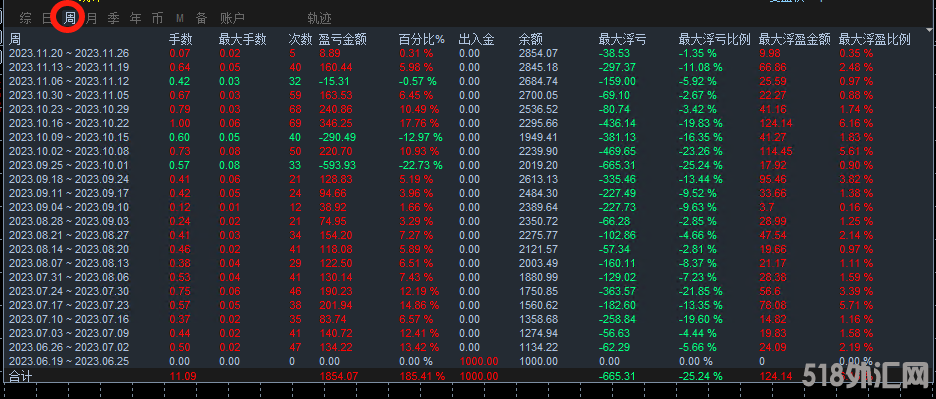
Task: Open the 备 notes tab
Action: tap(202, 19)
